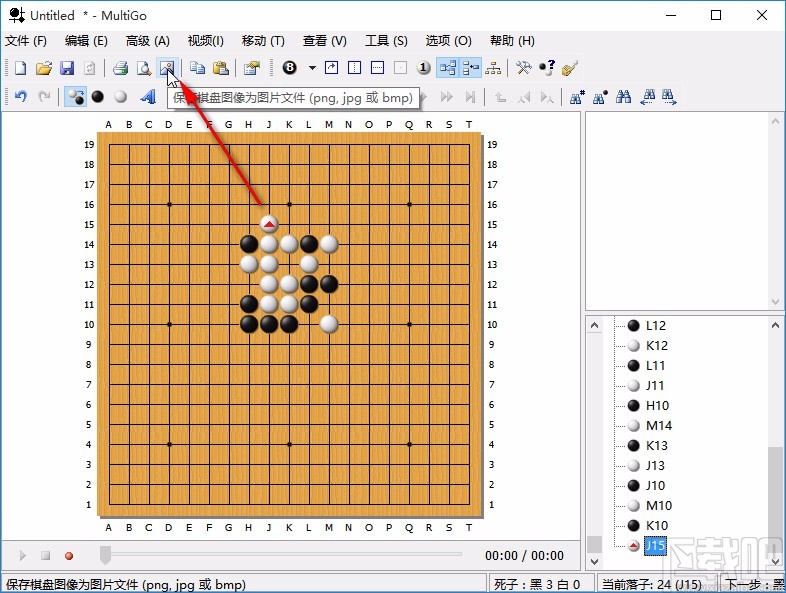This screenshot has width=786, height=593.
Task: Click fast forward moves button
Action: pos(447,97)
